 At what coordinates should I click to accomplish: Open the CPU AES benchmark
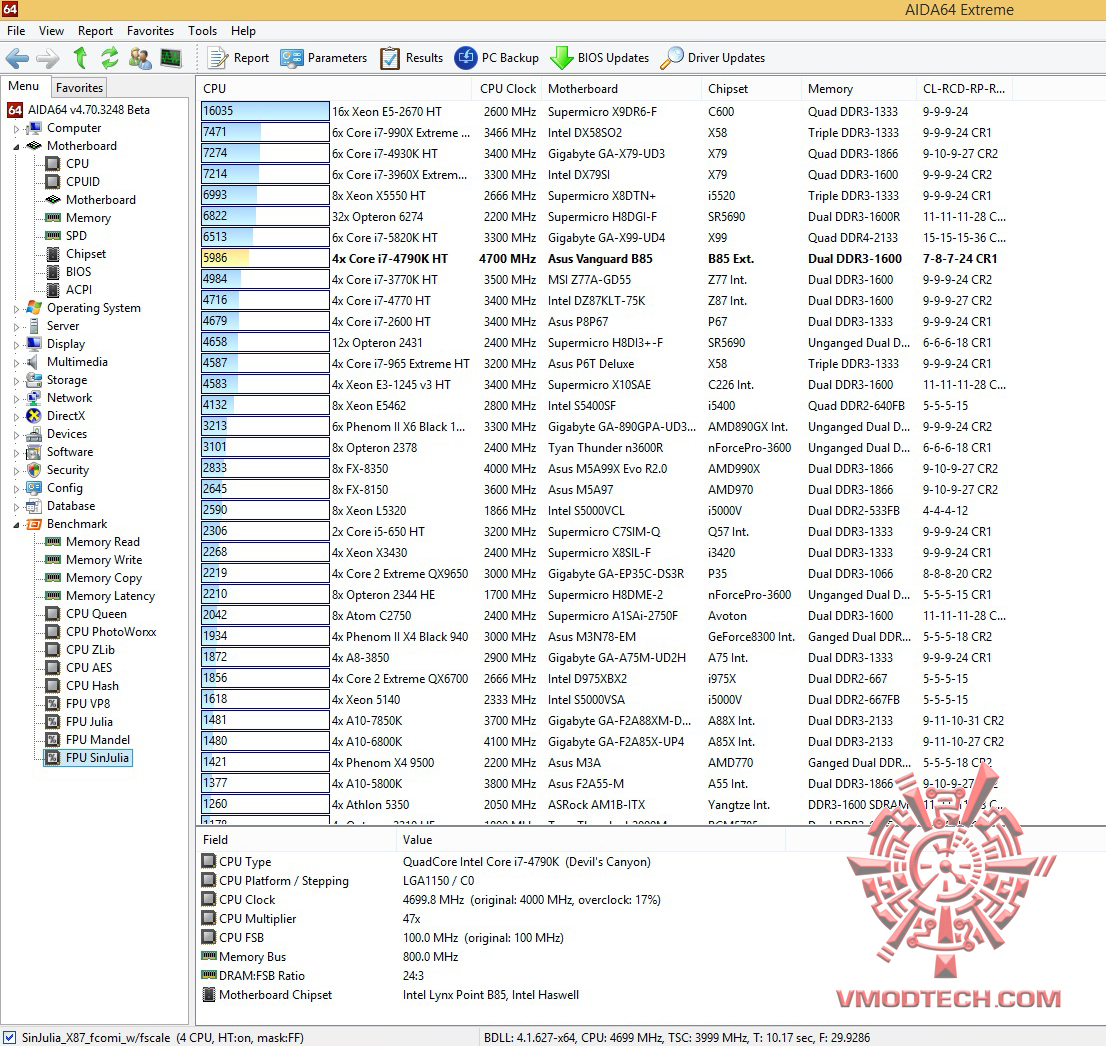[89, 667]
